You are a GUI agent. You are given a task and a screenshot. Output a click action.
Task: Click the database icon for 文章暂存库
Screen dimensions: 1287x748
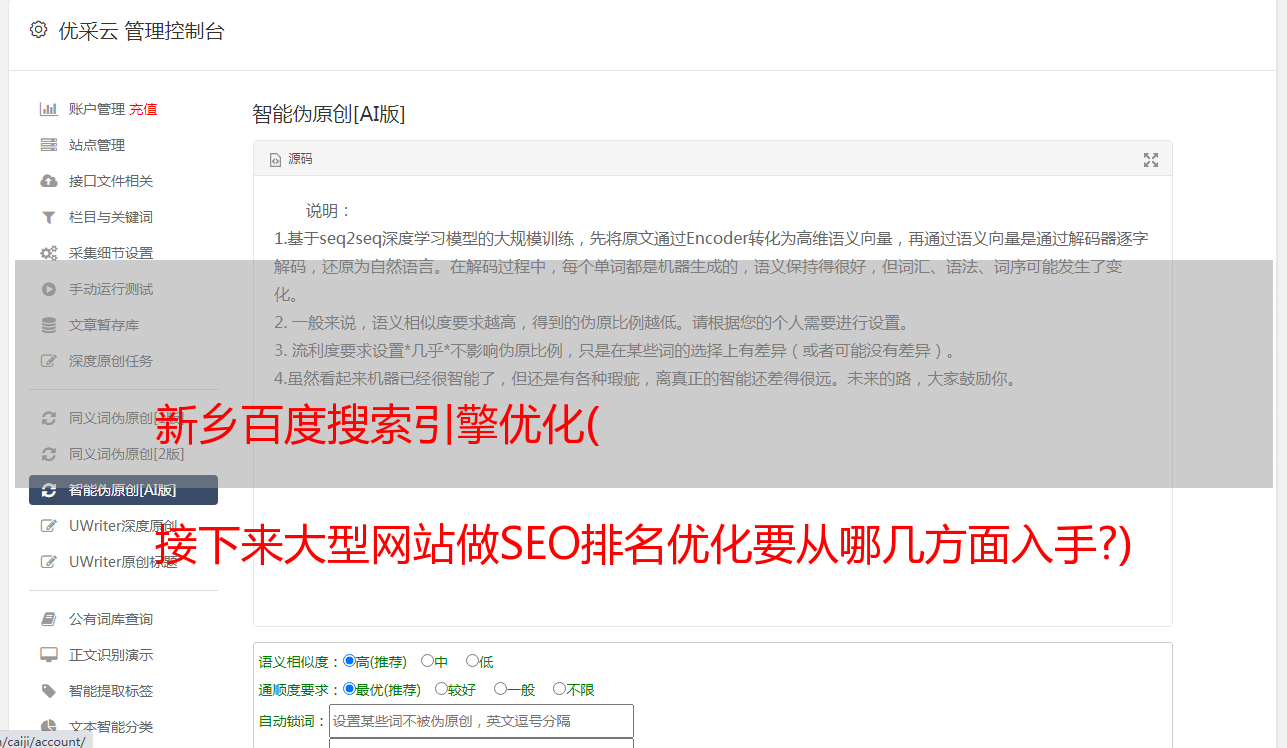pos(48,325)
